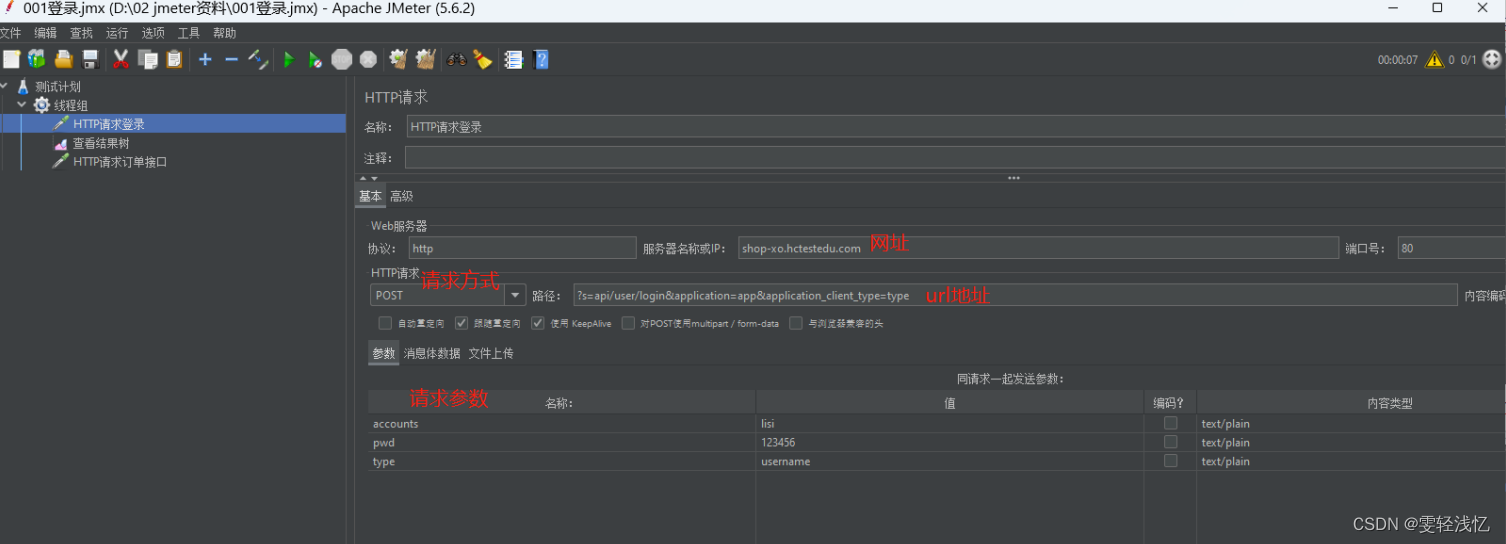
Task: Cut selected element with scissors icon
Action: pos(121,59)
